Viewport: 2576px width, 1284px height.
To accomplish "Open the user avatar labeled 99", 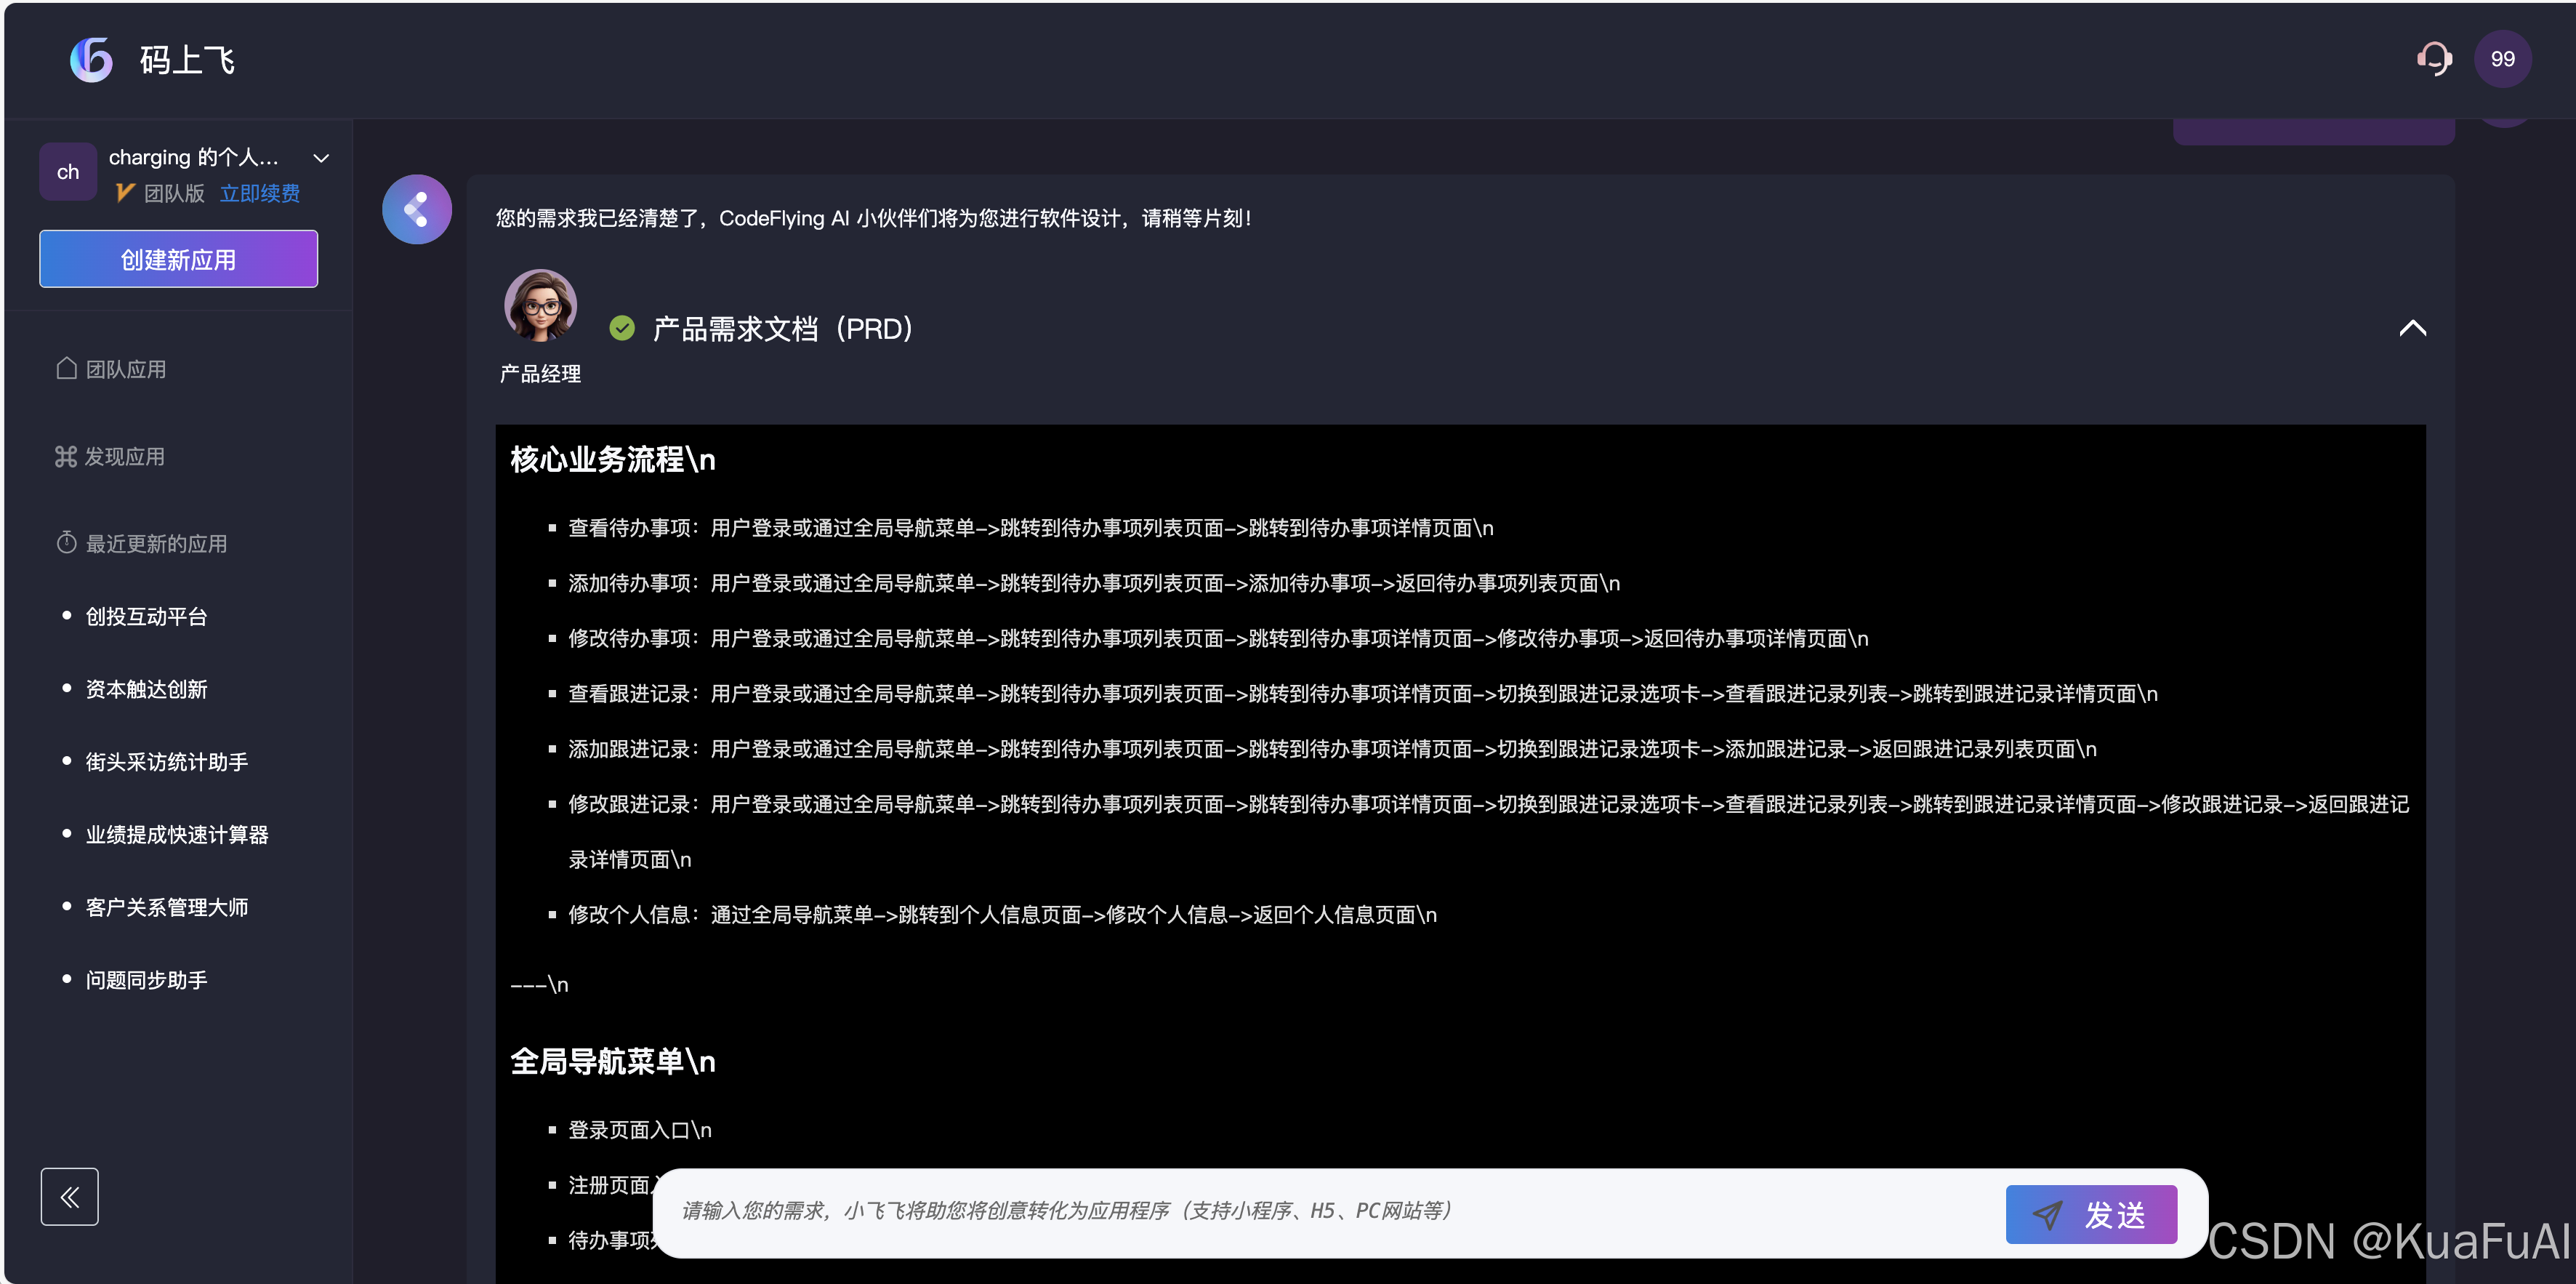I will [2502, 59].
